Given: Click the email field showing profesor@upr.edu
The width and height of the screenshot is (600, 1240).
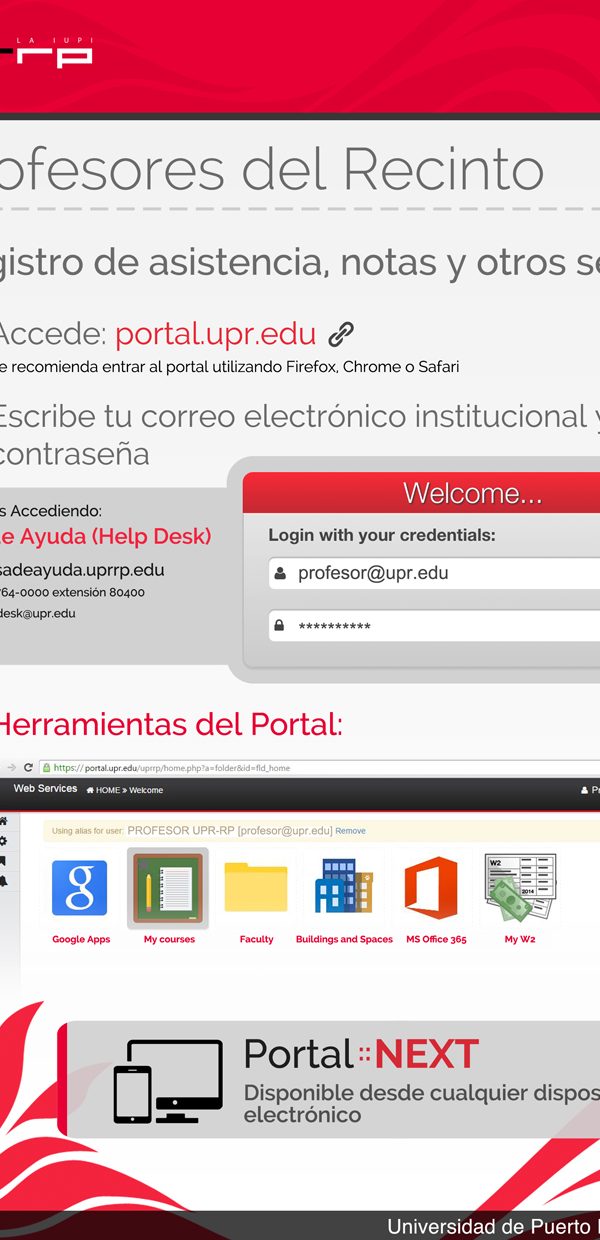Looking at the screenshot, I should (434, 573).
